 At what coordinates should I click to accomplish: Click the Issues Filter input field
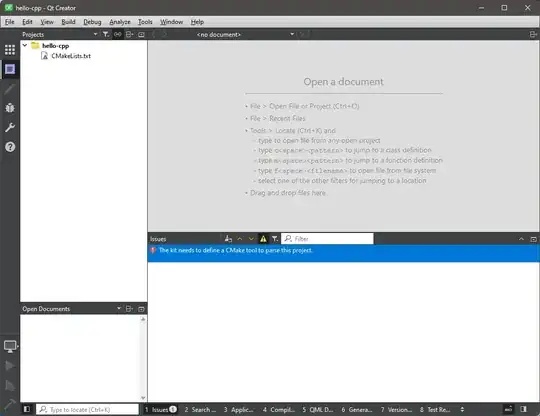tap(328, 239)
